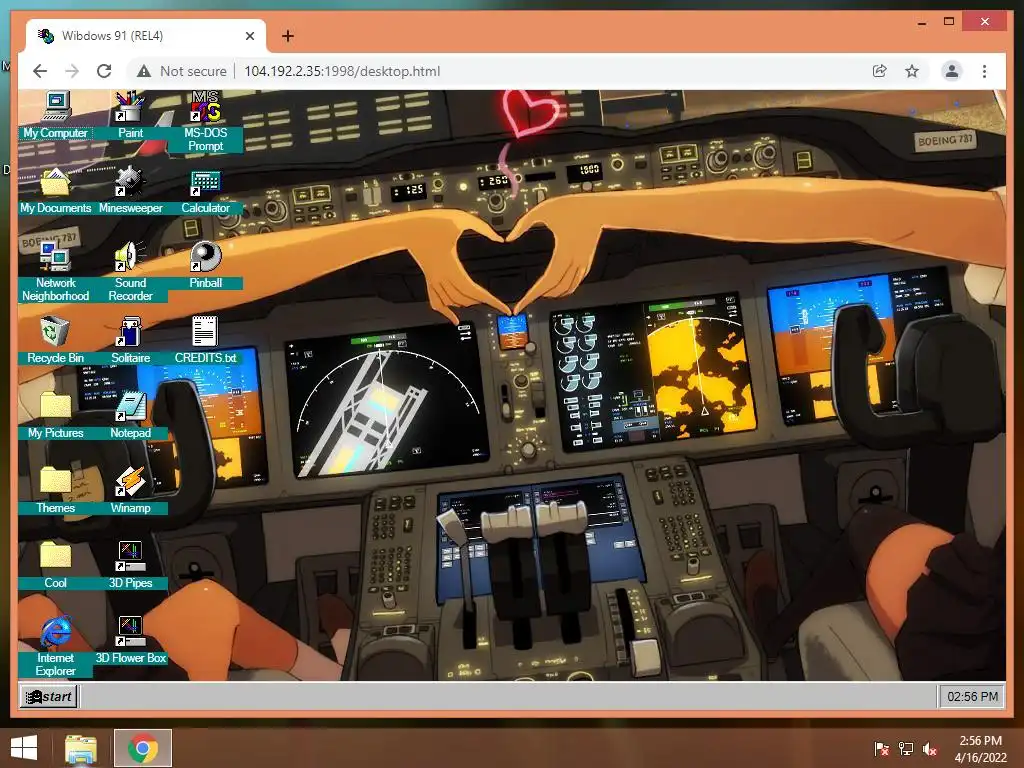Open the system clock showing 4/16/2022
The height and width of the screenshot is (768, 1024).
pyautogui.click(x=980, y=749)
